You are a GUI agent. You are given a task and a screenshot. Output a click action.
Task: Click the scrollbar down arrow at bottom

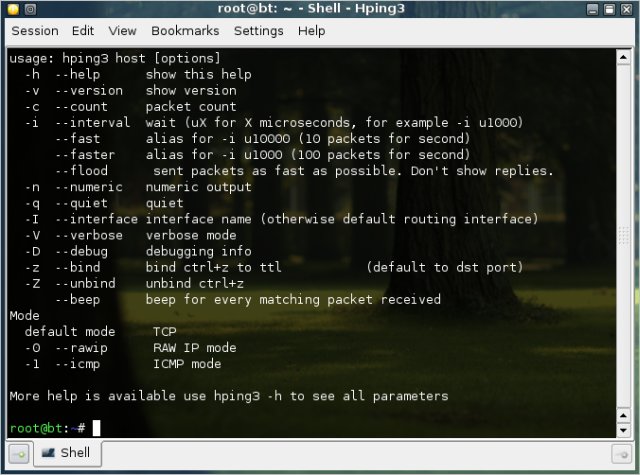click(x=623, y=430)
